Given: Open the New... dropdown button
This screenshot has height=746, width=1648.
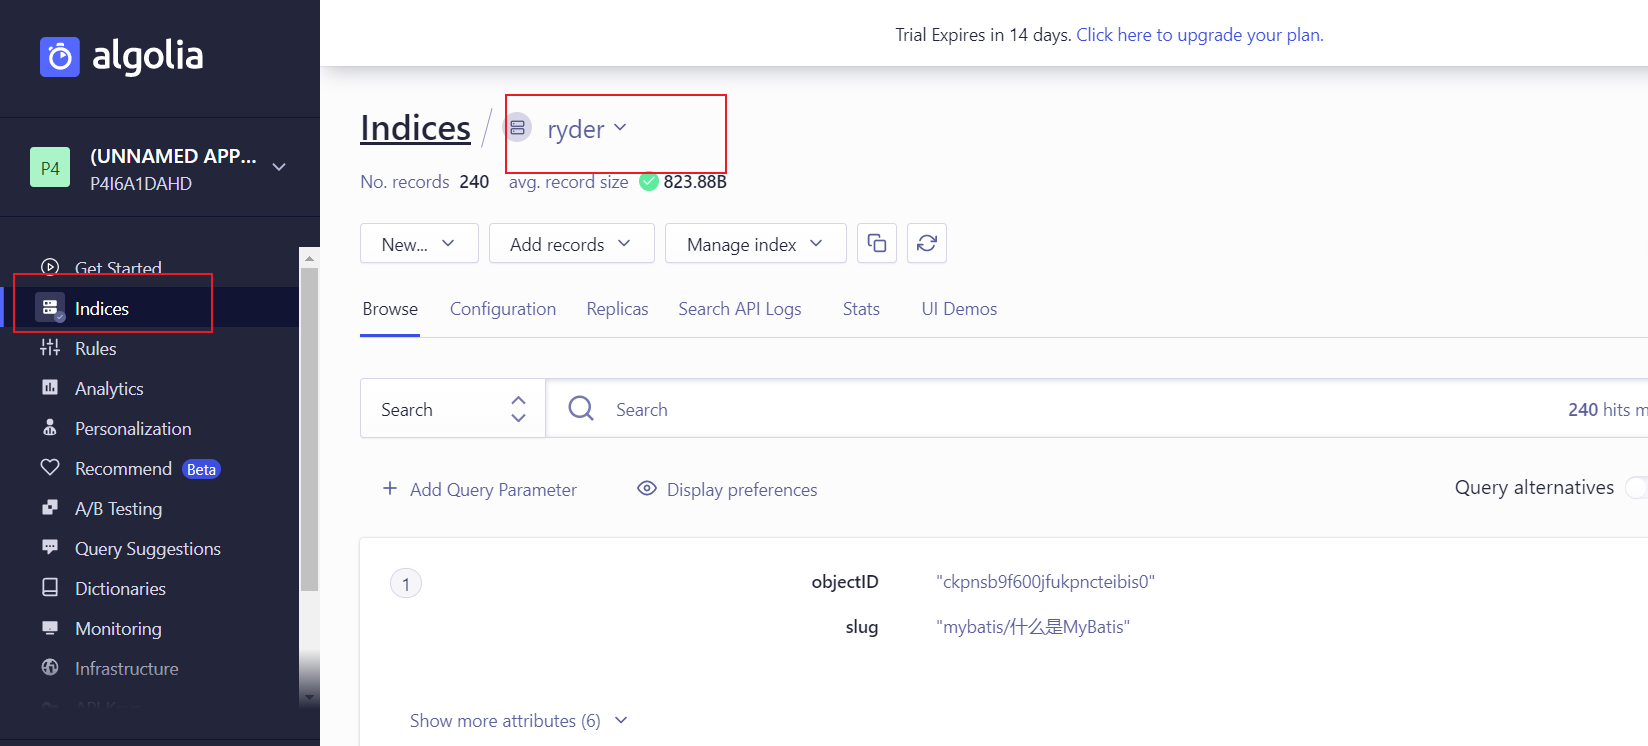Looking at the screenshot, I should tap(419, 243).
